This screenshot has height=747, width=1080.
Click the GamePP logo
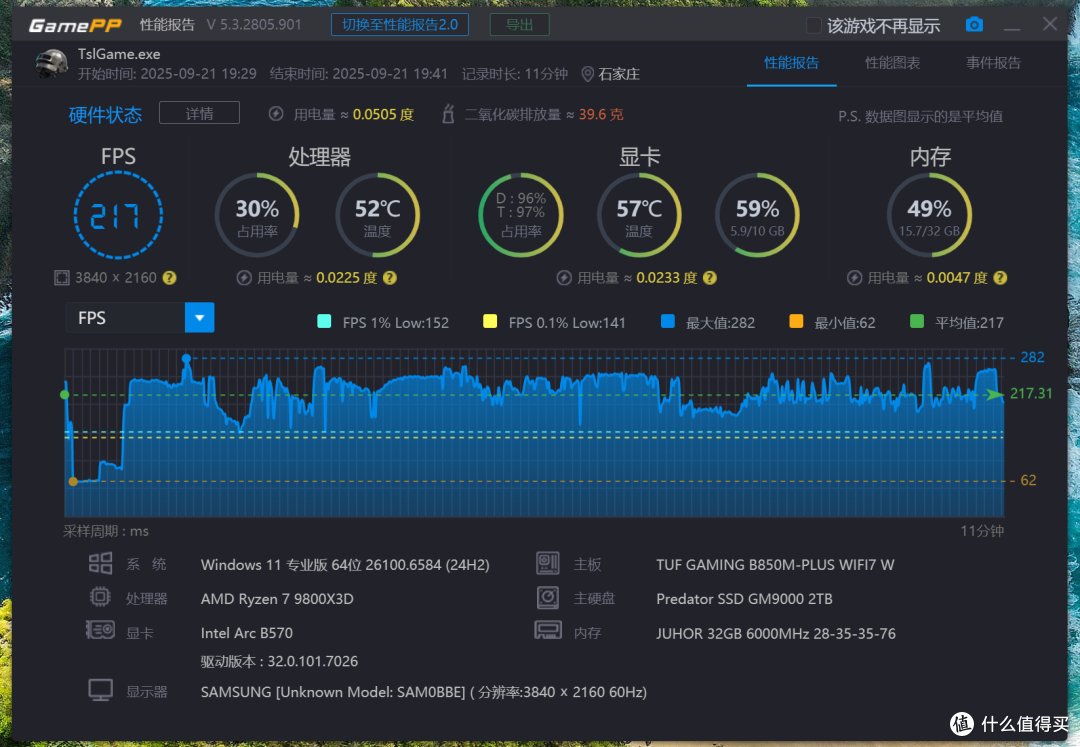pos(74,25)
